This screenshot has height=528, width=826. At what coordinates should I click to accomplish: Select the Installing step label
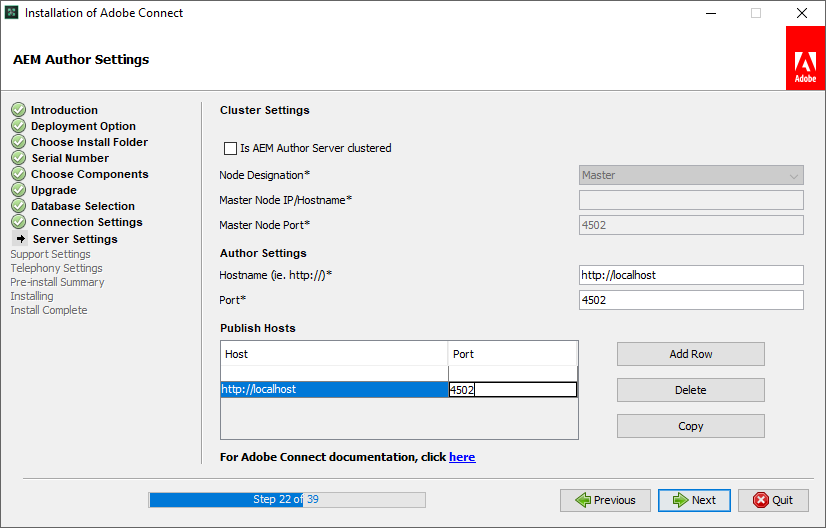click(32, 296)
